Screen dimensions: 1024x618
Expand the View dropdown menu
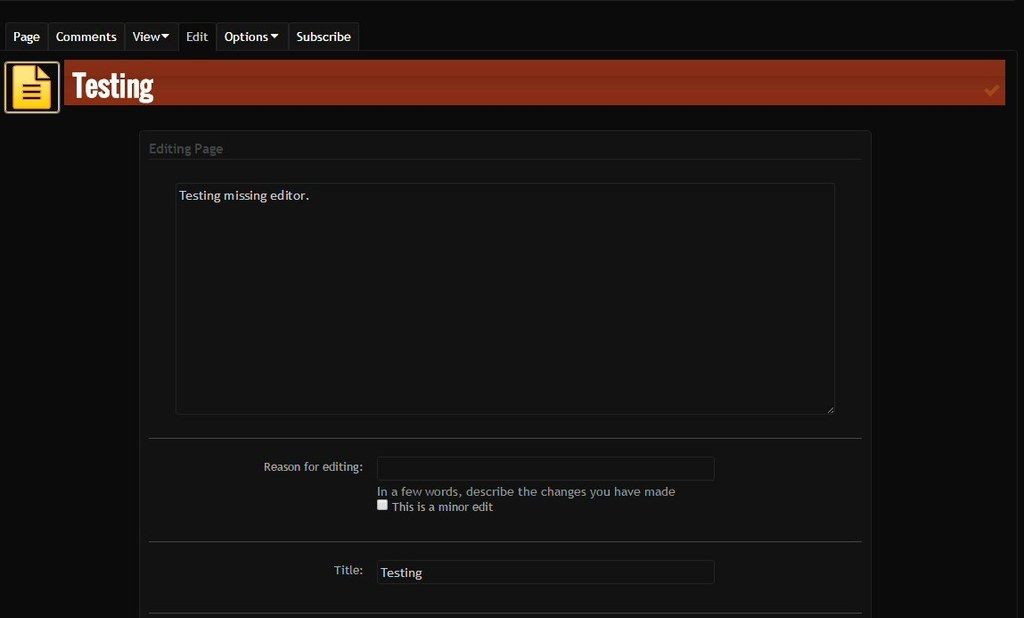point(150,37)
